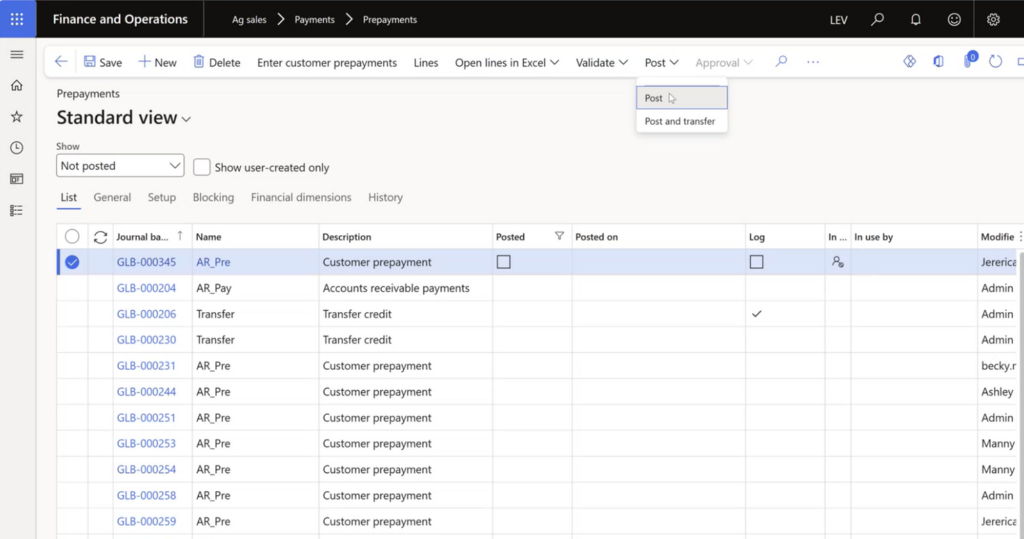
Task: Toggle Log checkbox for GLB-000345
Action: (756, 262)
